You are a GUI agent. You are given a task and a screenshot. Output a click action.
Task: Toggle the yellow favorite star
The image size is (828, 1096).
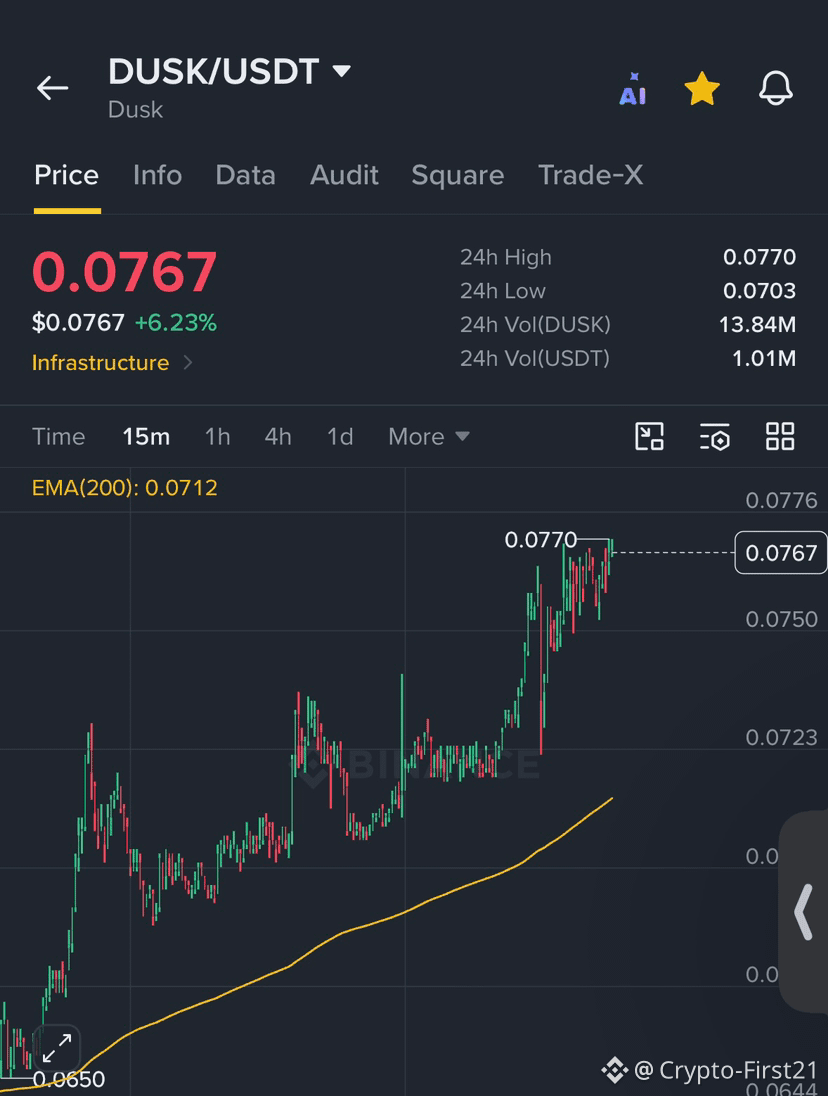click(702, 89)
